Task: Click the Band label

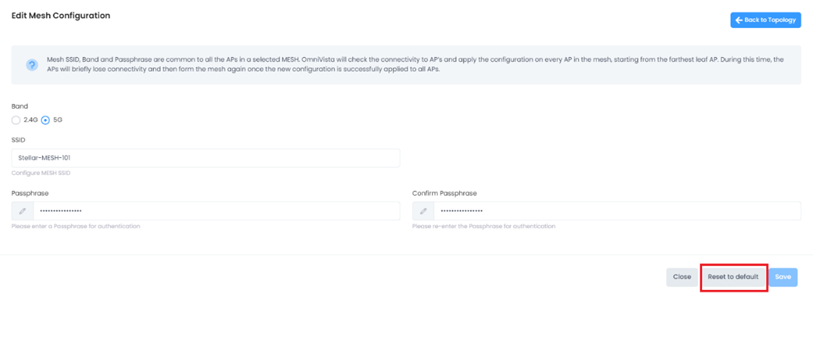Action: [20, 106]
